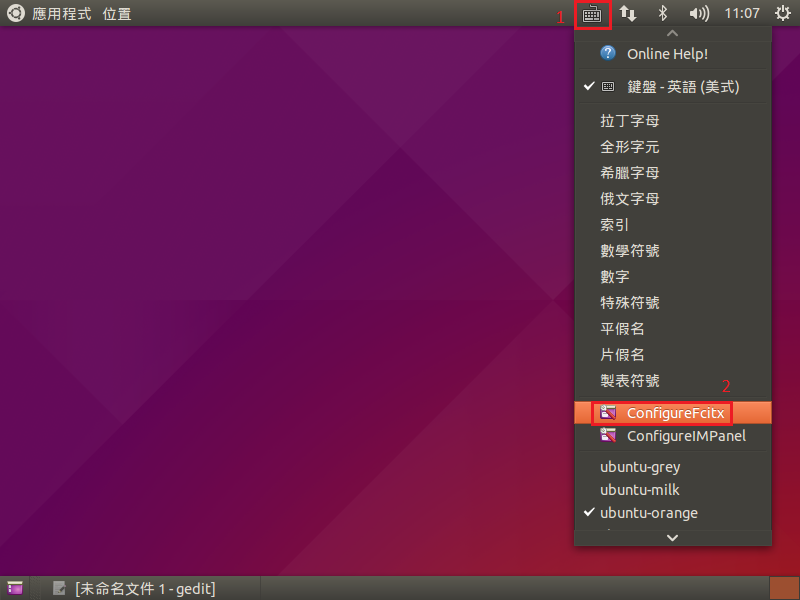This screenshot has width=800, height=600.
Task: Switch skin to ubuntu-grey
Action: tap(640, 466)
